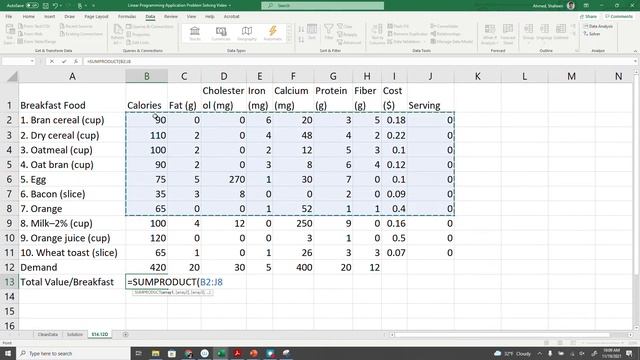Click Relationships icon

click(433, 34)
